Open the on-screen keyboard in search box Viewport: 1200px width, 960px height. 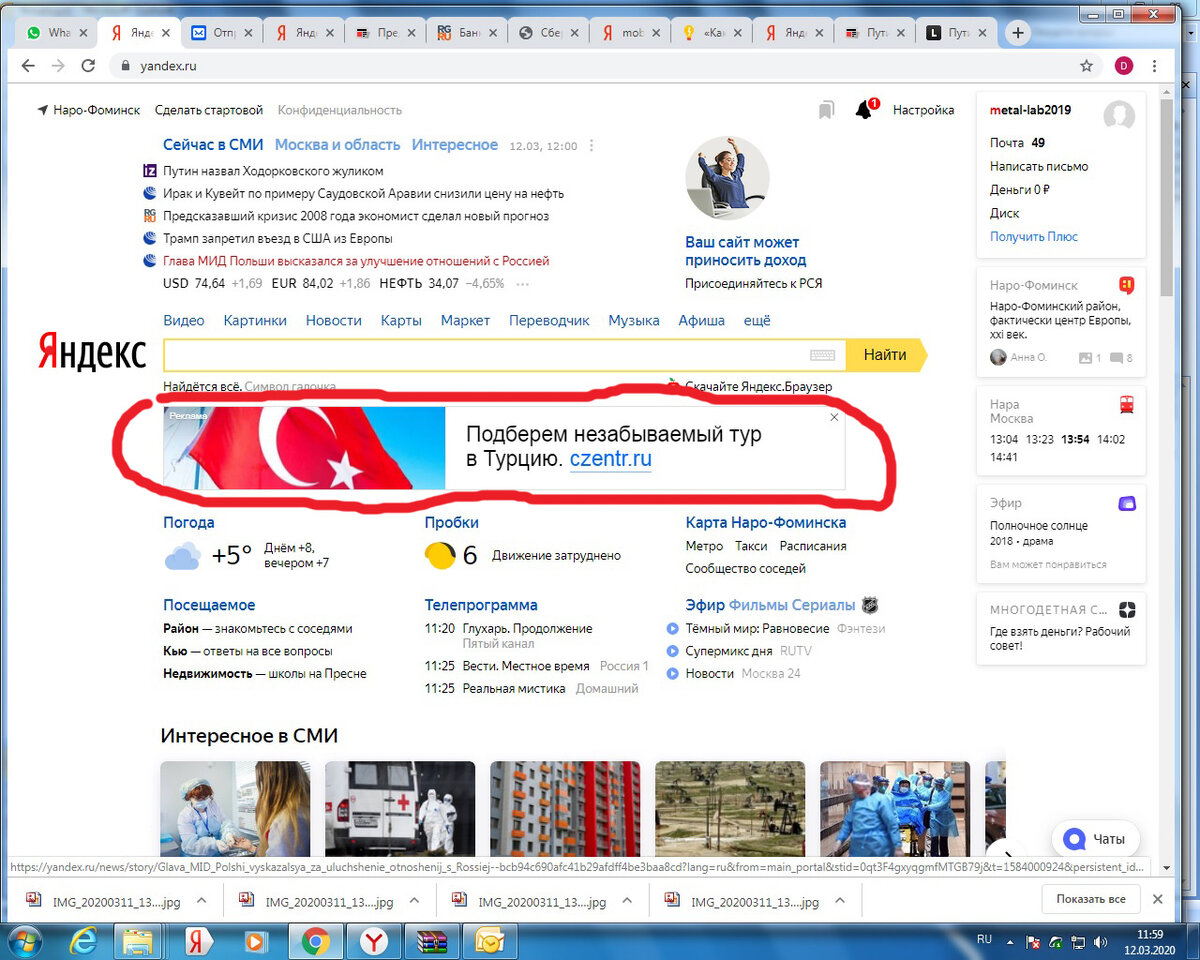(x=823, y=355)
